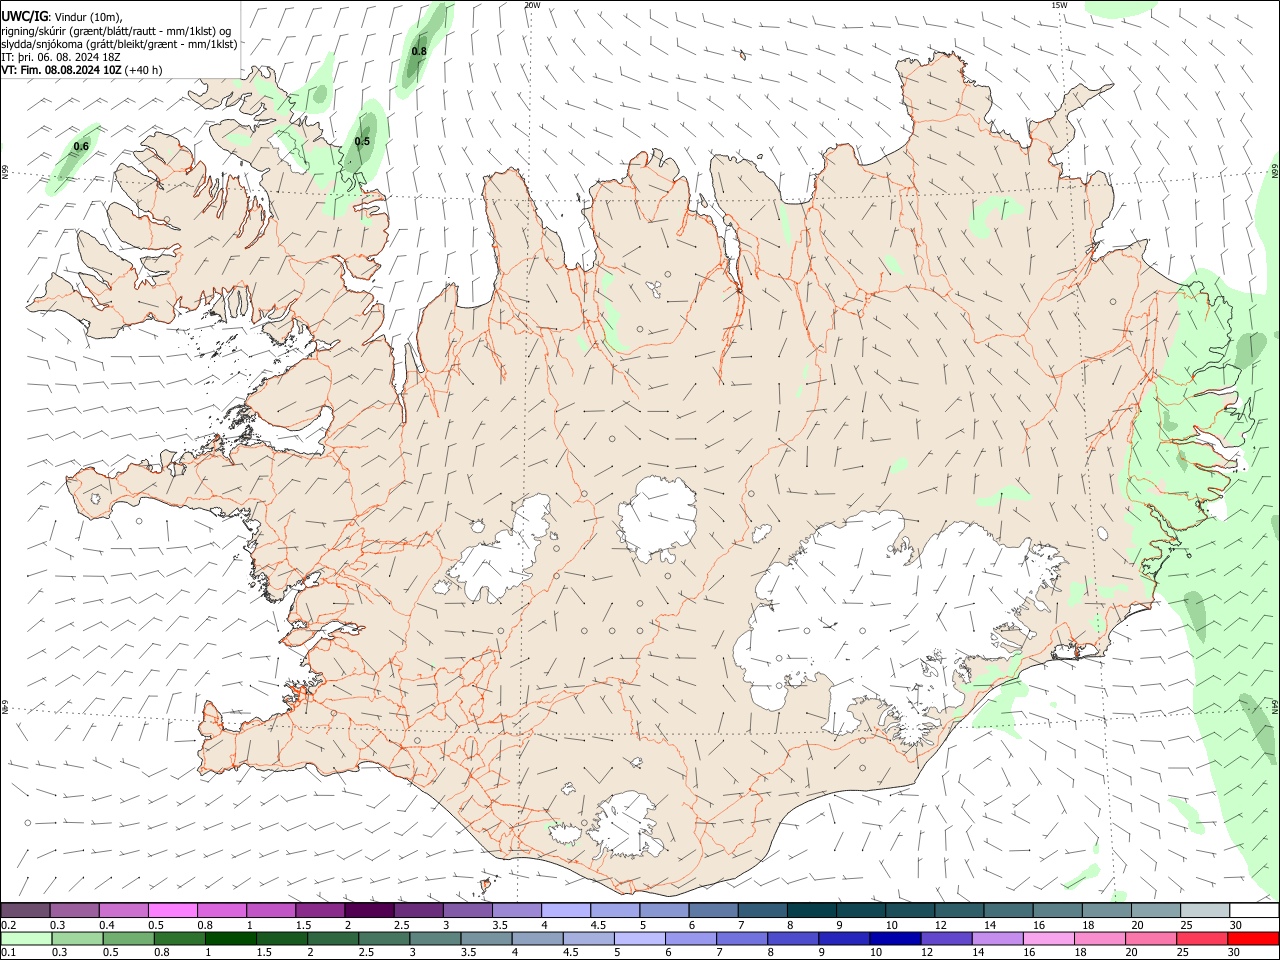Click the 15W longitude label
Image resolution: width=1280 pixels, height=960 pixels.
coord(1059,5)
